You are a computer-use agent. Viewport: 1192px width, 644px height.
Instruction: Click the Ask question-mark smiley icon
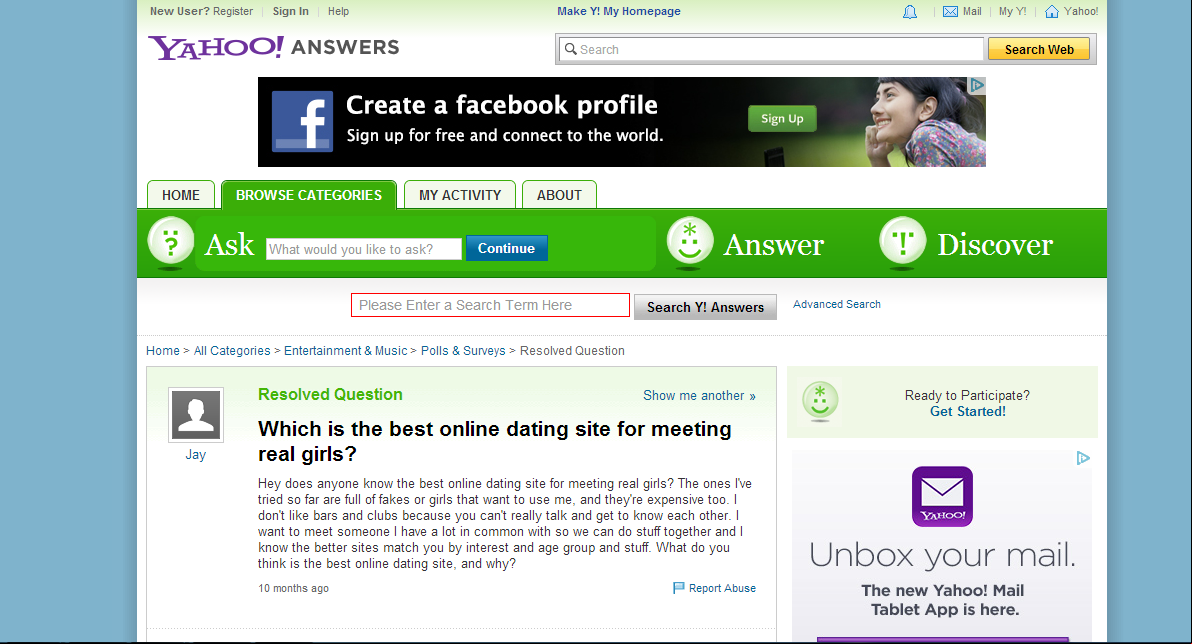pos(170,243)
